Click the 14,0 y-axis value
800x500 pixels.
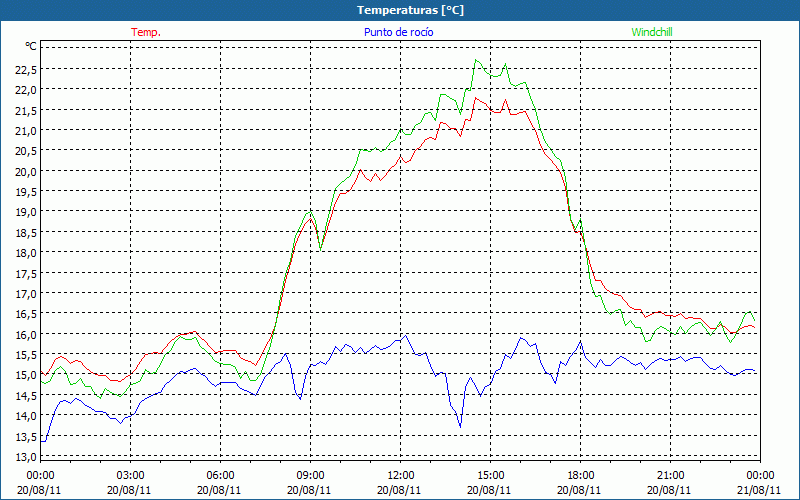coord(26,416)
